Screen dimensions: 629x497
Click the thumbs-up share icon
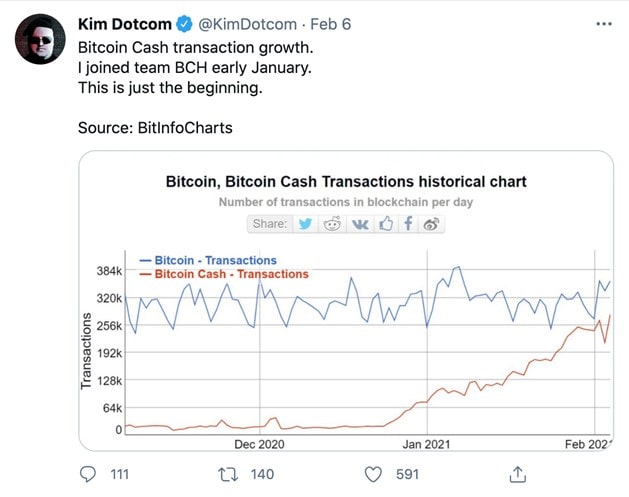coord(386,224)
